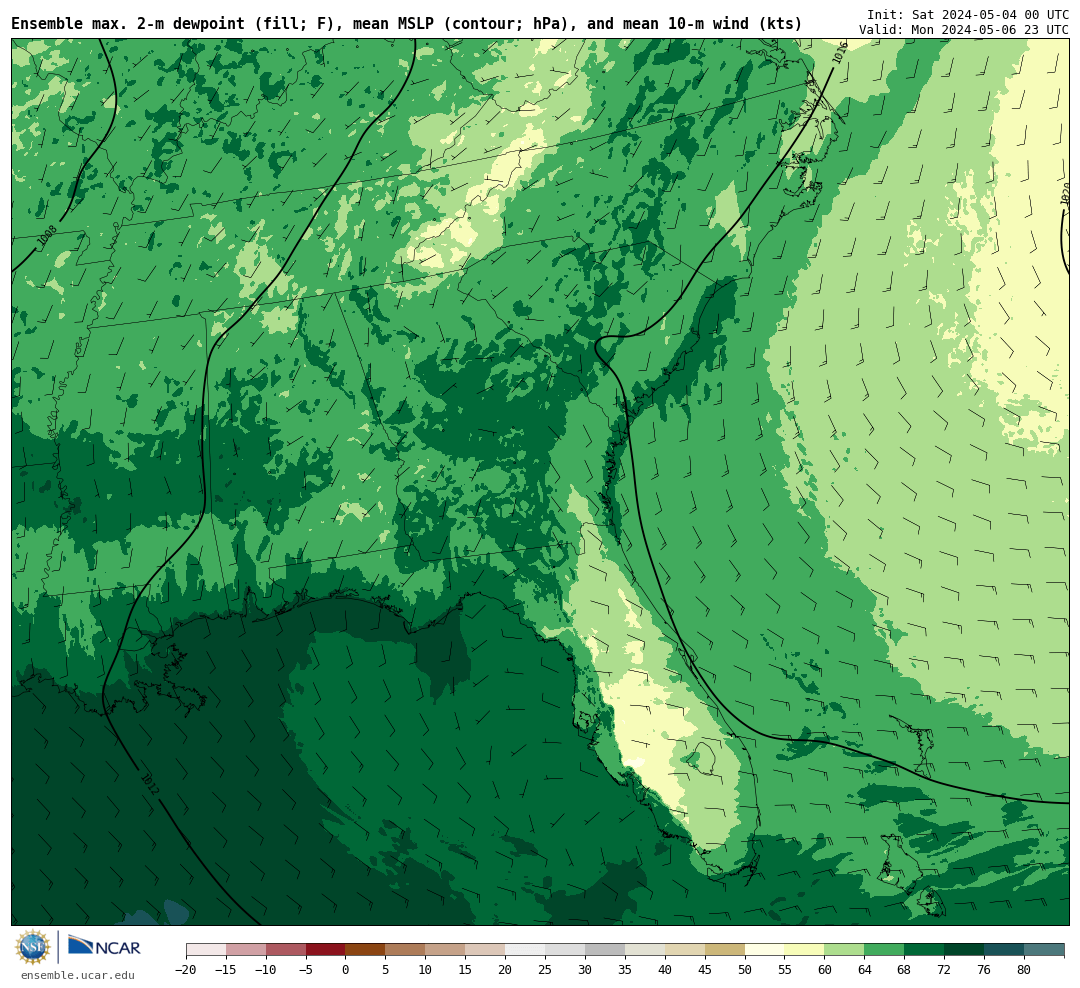Screen dimensions: 1080x988
Task: Pick the 35 to 40 beige-gray swatch
Action: tap(645, 950)
